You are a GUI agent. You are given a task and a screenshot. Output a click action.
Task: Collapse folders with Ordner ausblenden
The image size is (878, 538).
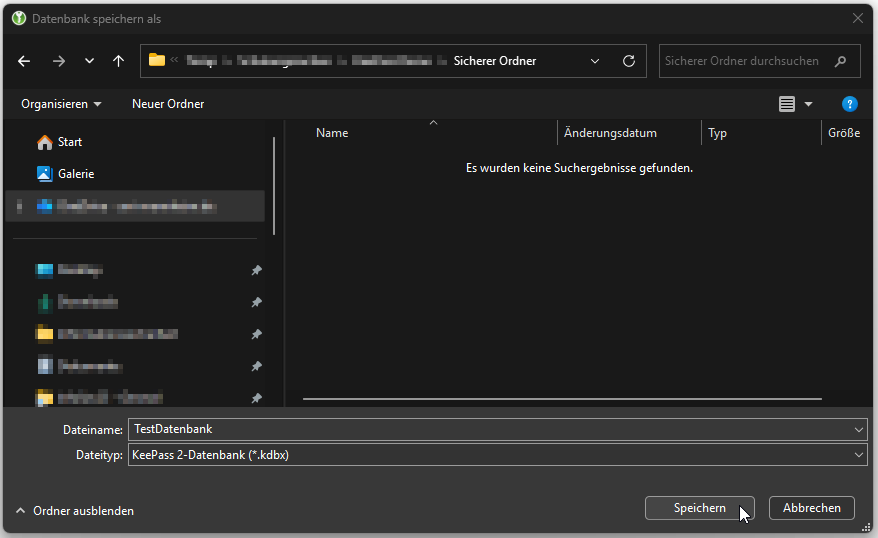(x=75, y=511)
